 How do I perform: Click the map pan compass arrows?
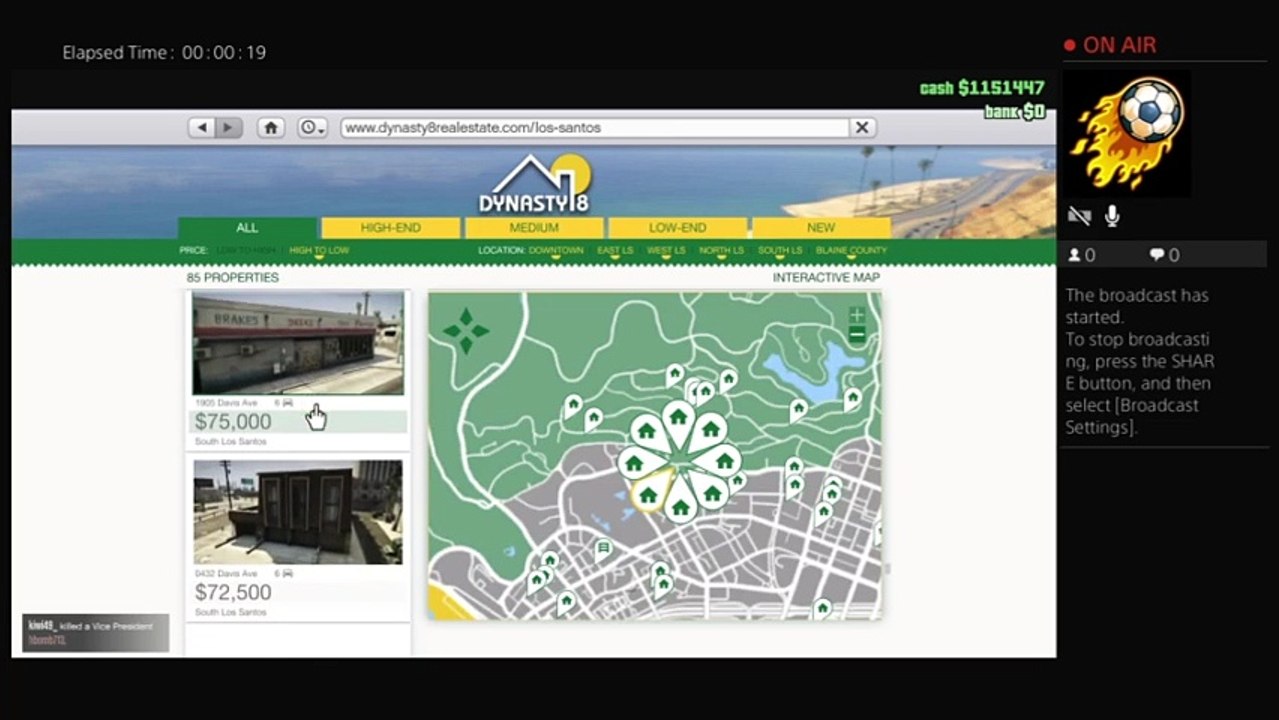[x=466, y=331]
